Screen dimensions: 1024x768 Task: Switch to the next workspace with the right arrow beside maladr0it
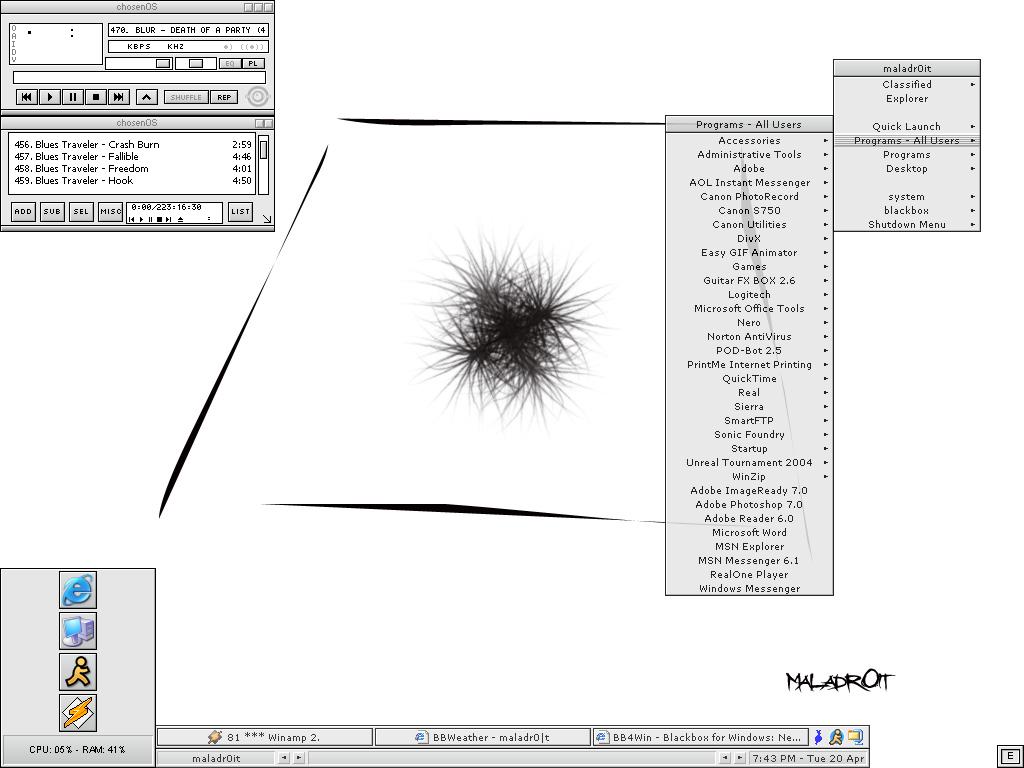point(298,758)
